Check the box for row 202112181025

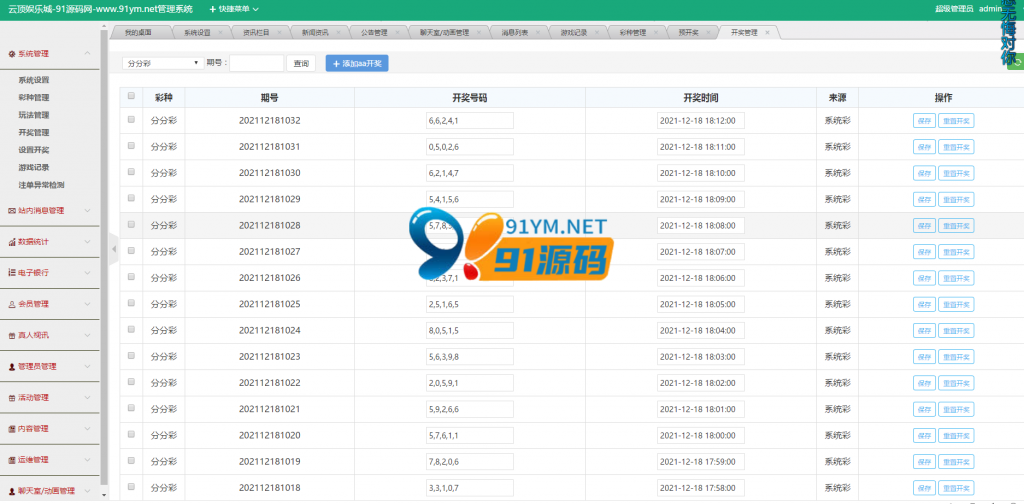(x=131, y=303)
